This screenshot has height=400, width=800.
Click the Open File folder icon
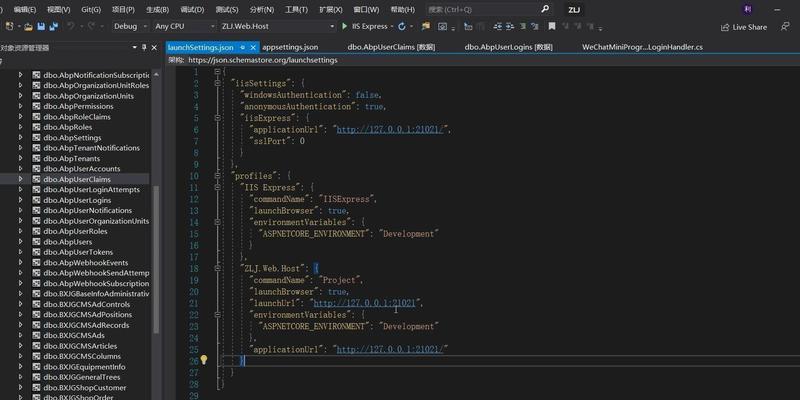coord(29,27)
